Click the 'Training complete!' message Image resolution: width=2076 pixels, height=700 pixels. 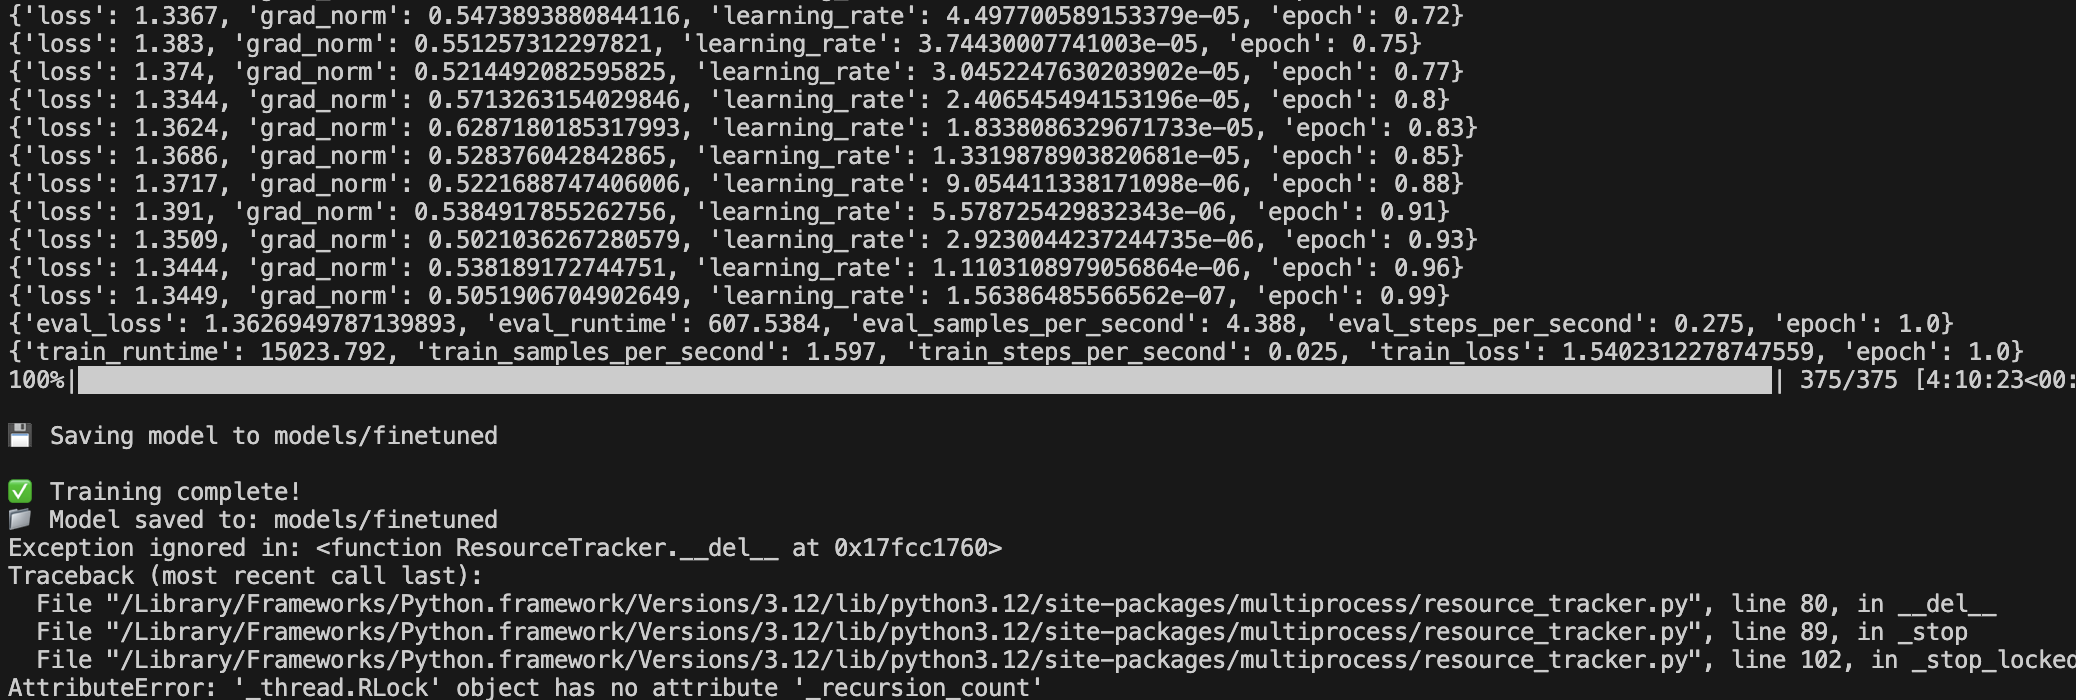coord(175,491)
